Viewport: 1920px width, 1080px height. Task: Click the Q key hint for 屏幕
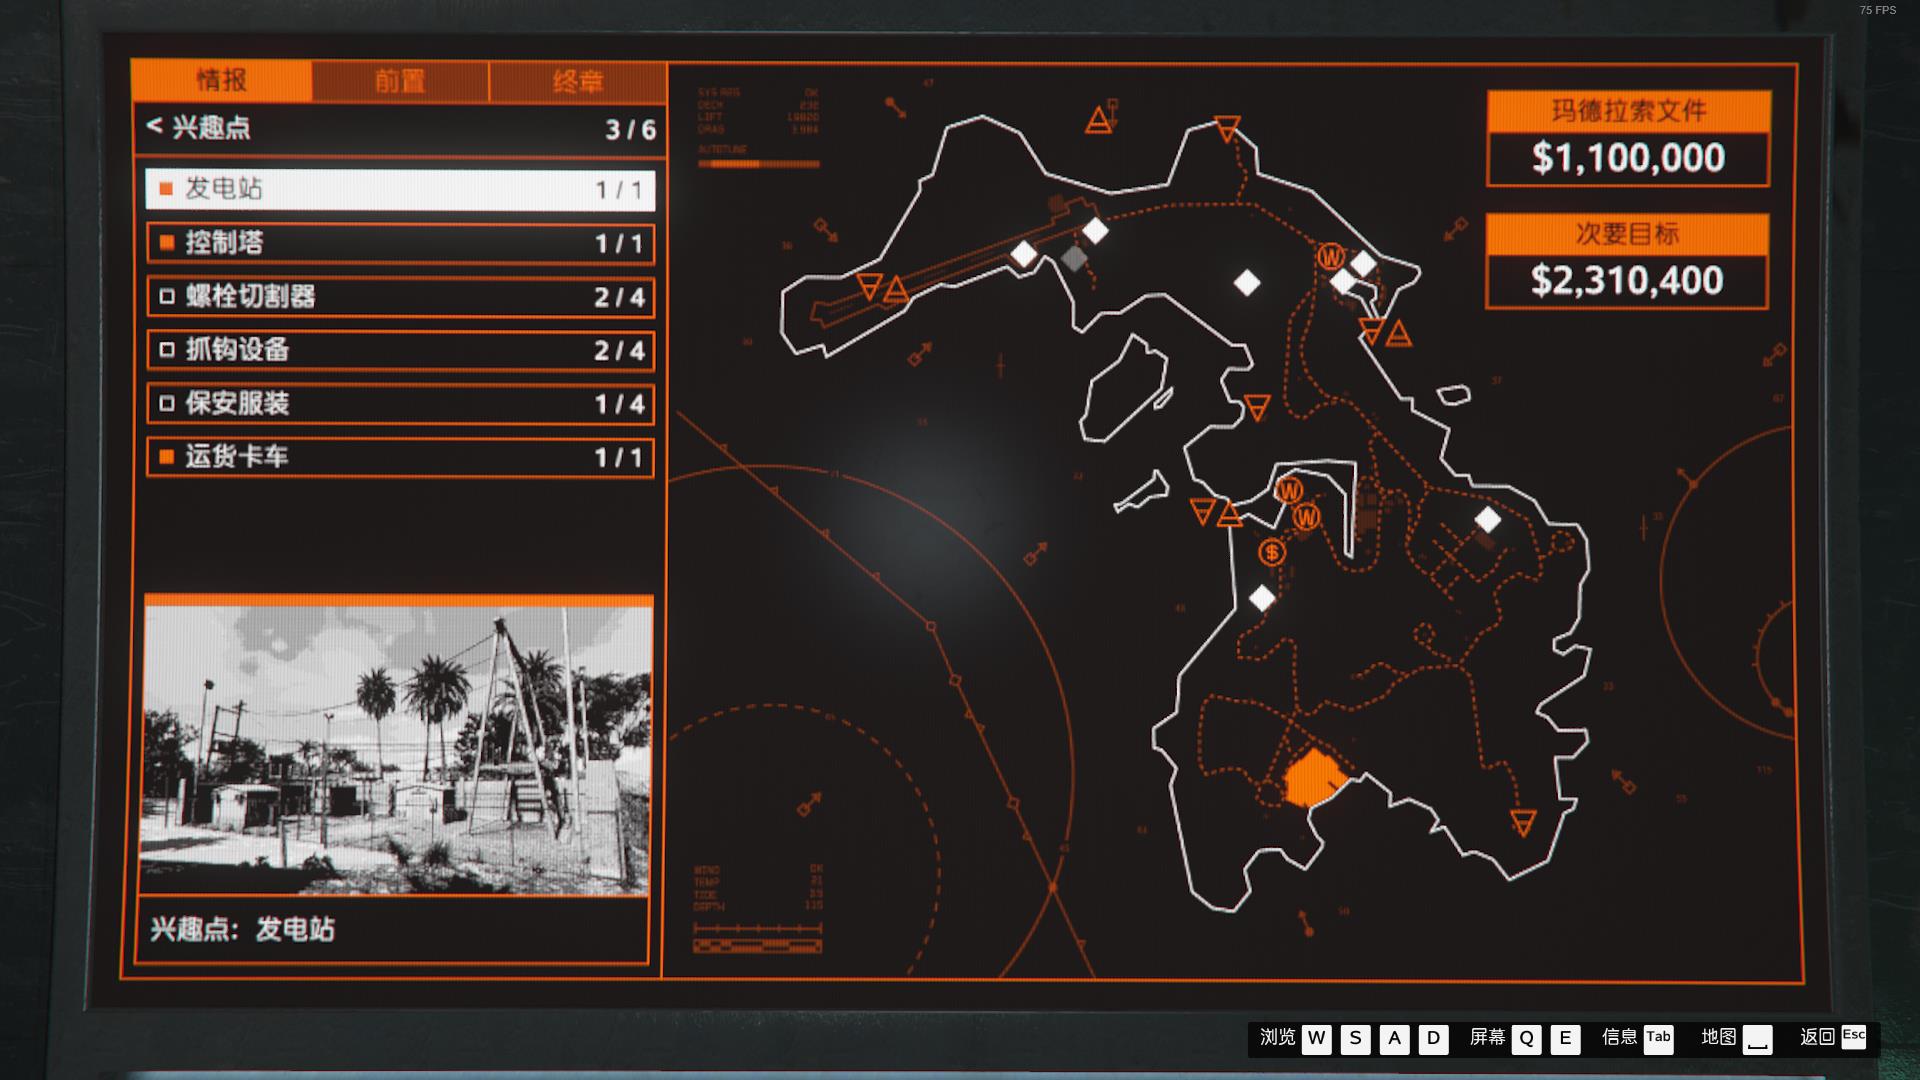(1526, 1038)
